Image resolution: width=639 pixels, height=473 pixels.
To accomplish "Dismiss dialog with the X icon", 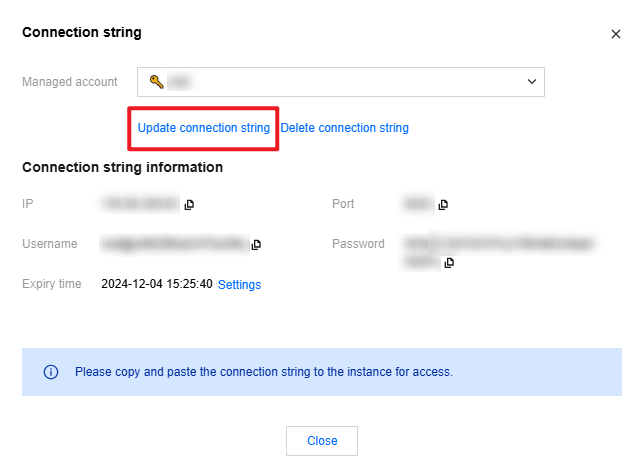I will click(x=615, y=34).
